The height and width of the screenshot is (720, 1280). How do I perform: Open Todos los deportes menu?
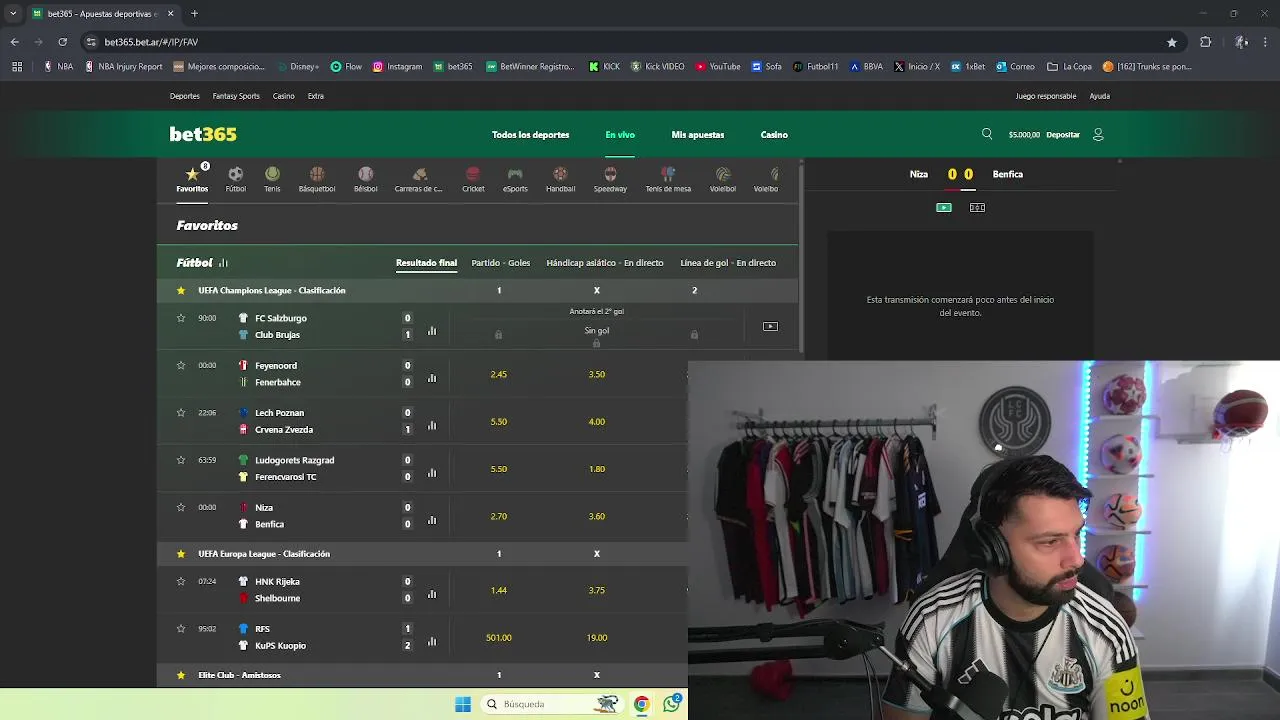pos(531,135)
